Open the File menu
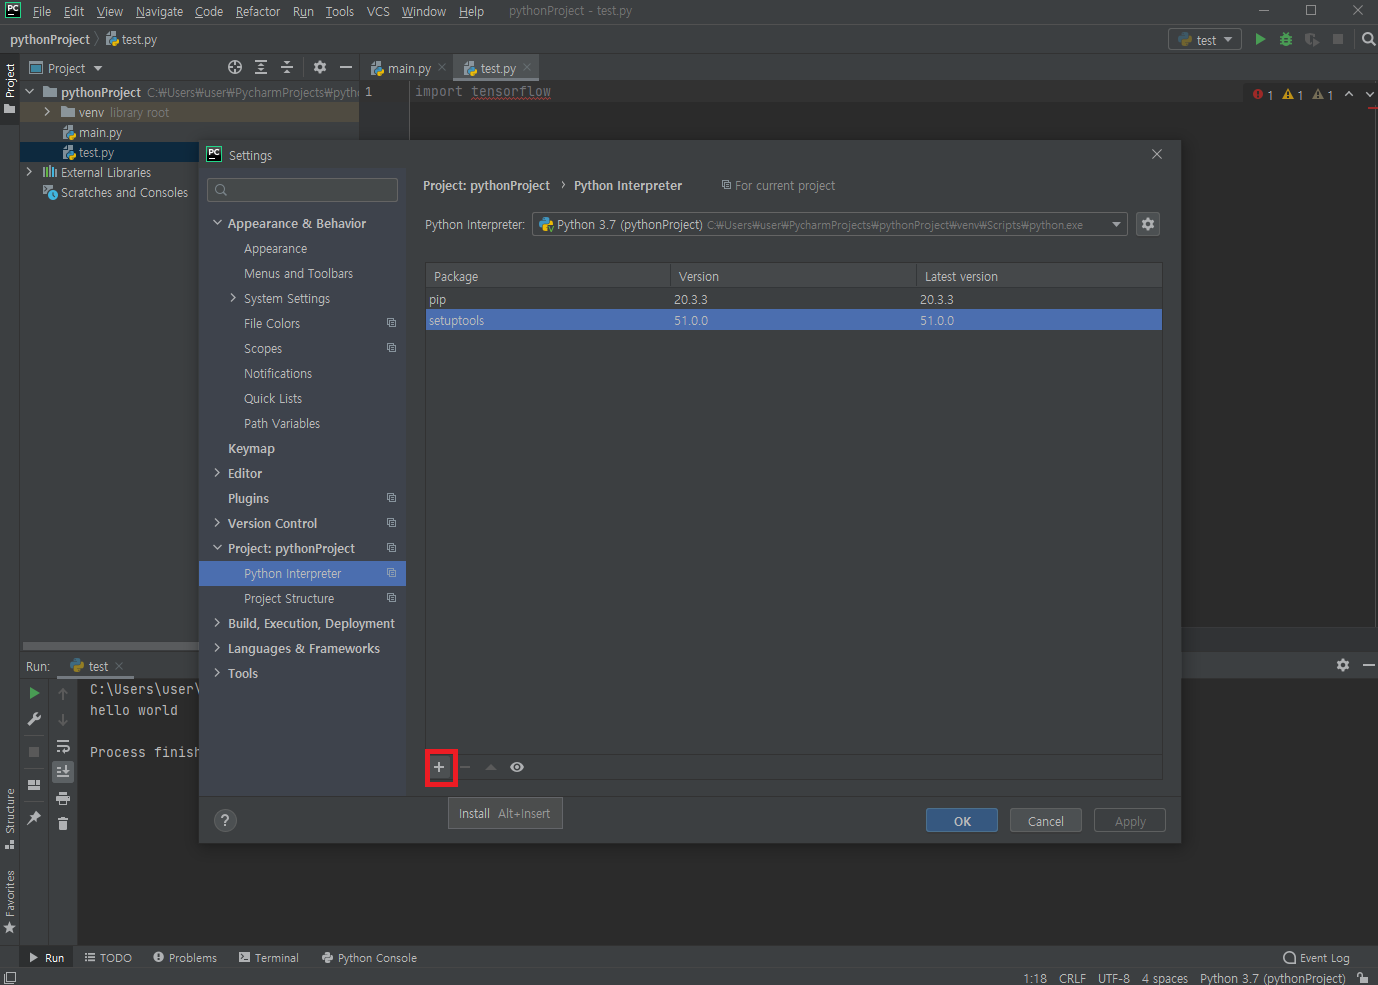Image resolution: width=1378 pixels, height=985 pixels. click(42, 11)
